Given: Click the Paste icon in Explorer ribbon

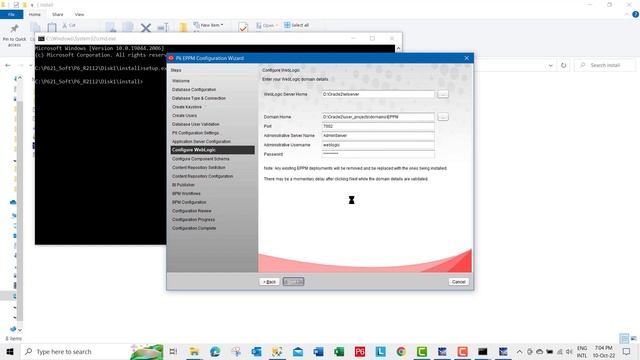Looking at the screenshot, I should click(52, 28).
